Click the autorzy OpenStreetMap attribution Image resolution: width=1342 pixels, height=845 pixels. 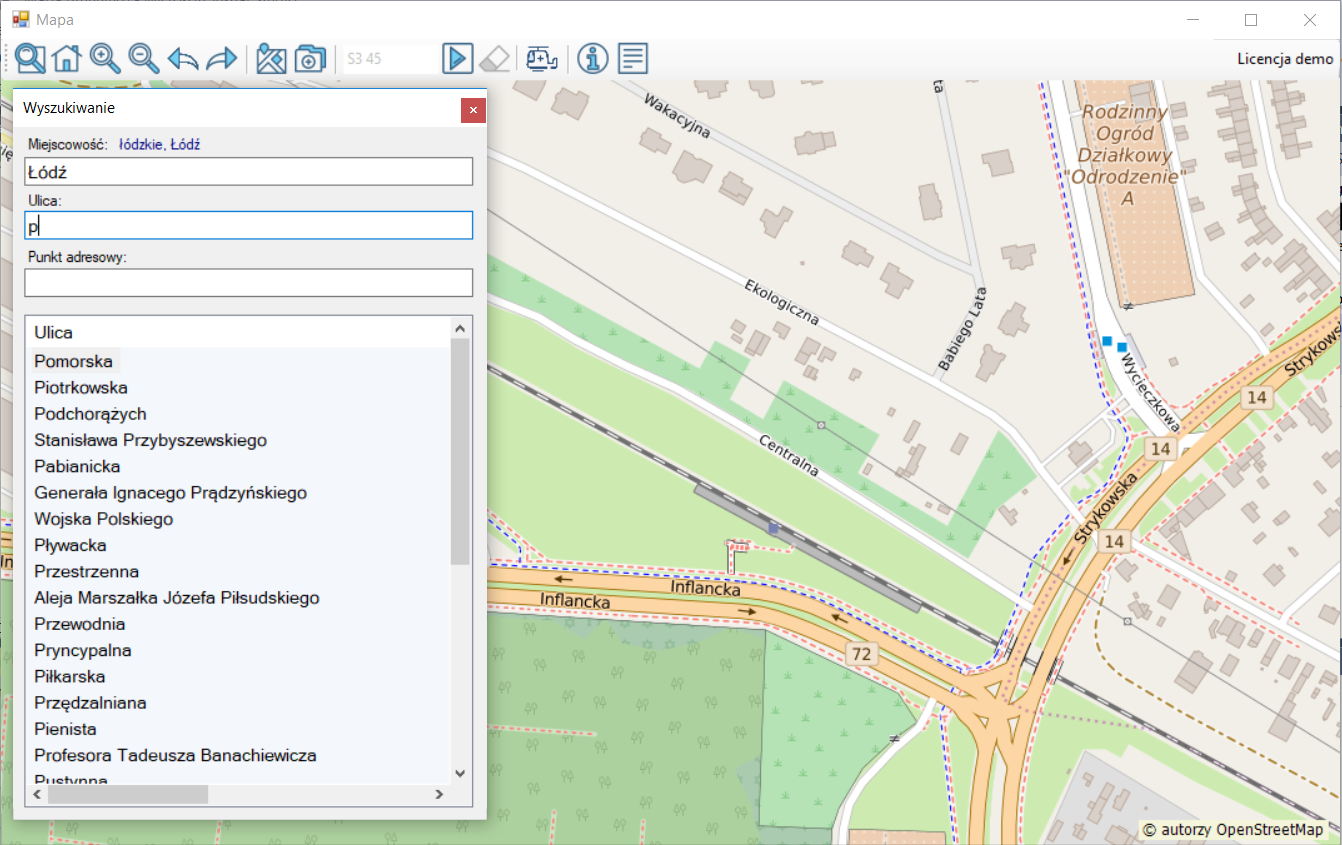pos(1234,830)
